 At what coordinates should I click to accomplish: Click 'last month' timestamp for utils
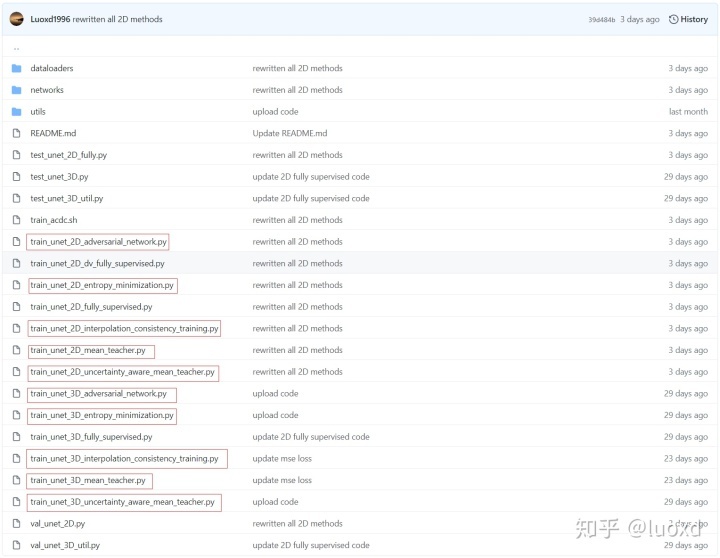(688, 112)
